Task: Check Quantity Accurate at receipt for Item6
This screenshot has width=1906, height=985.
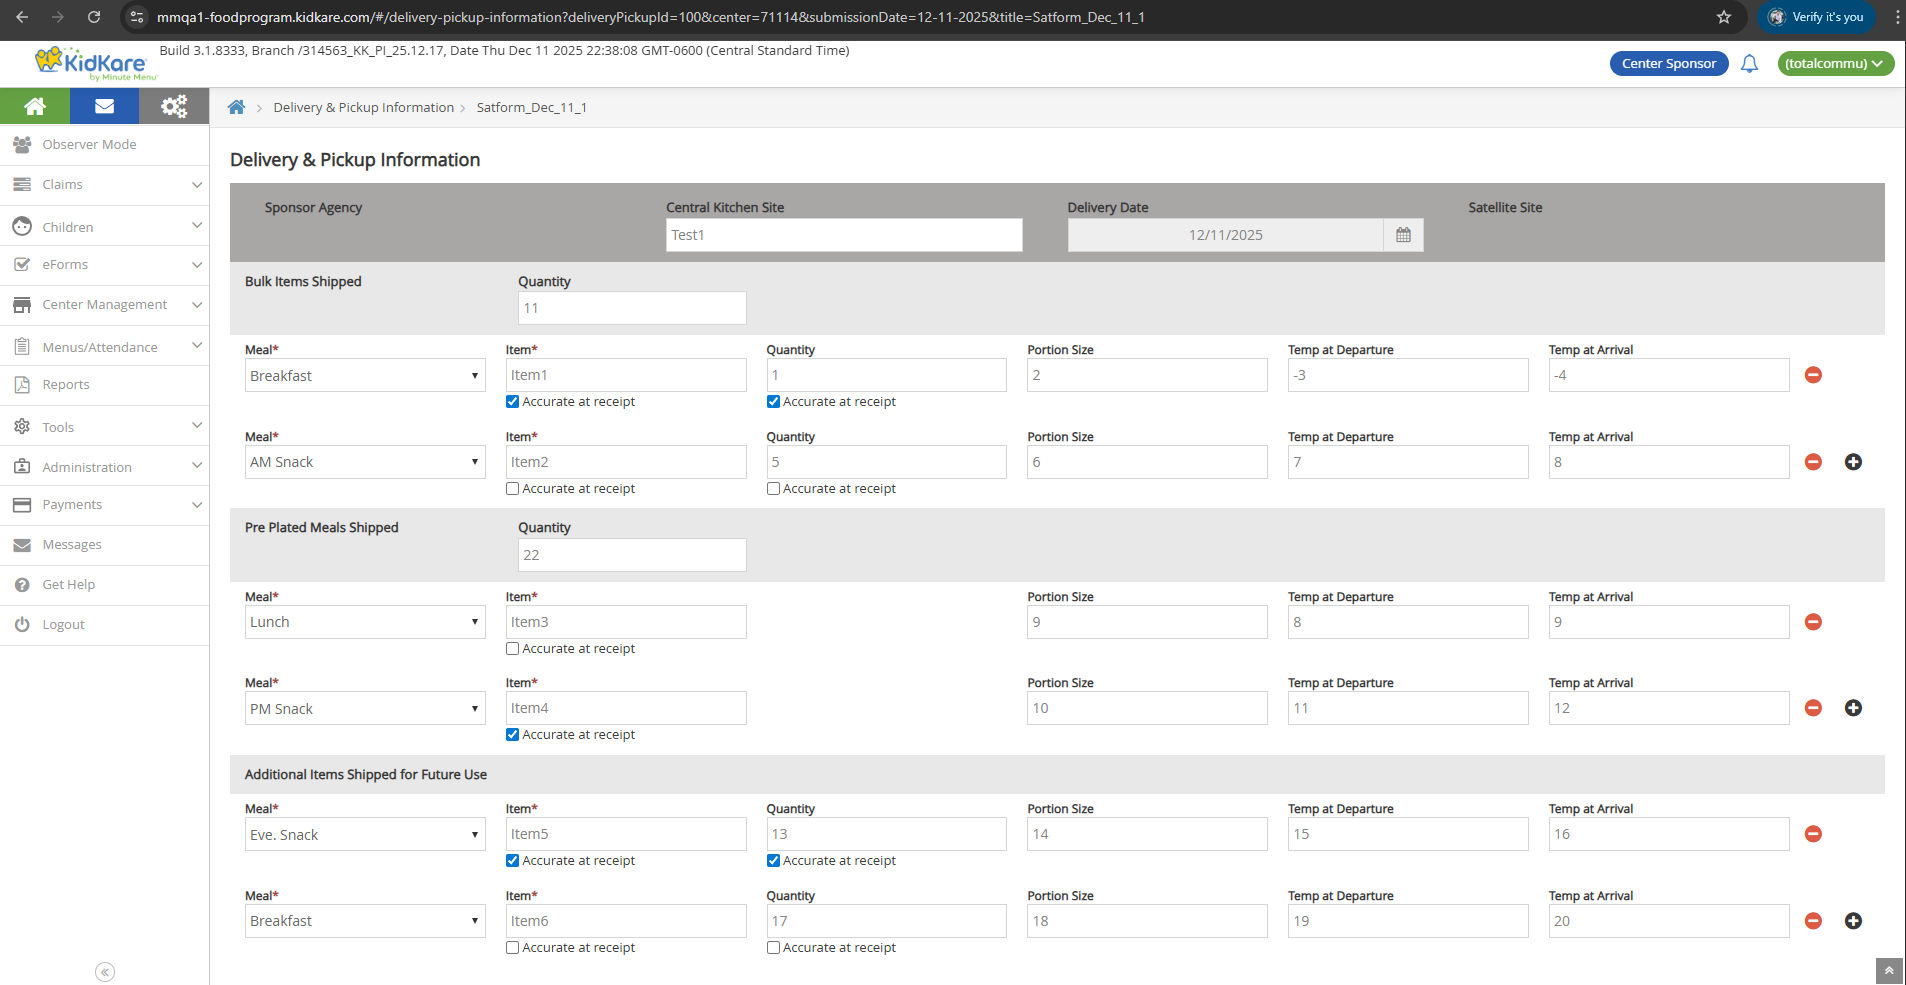Action: (773, 948)
